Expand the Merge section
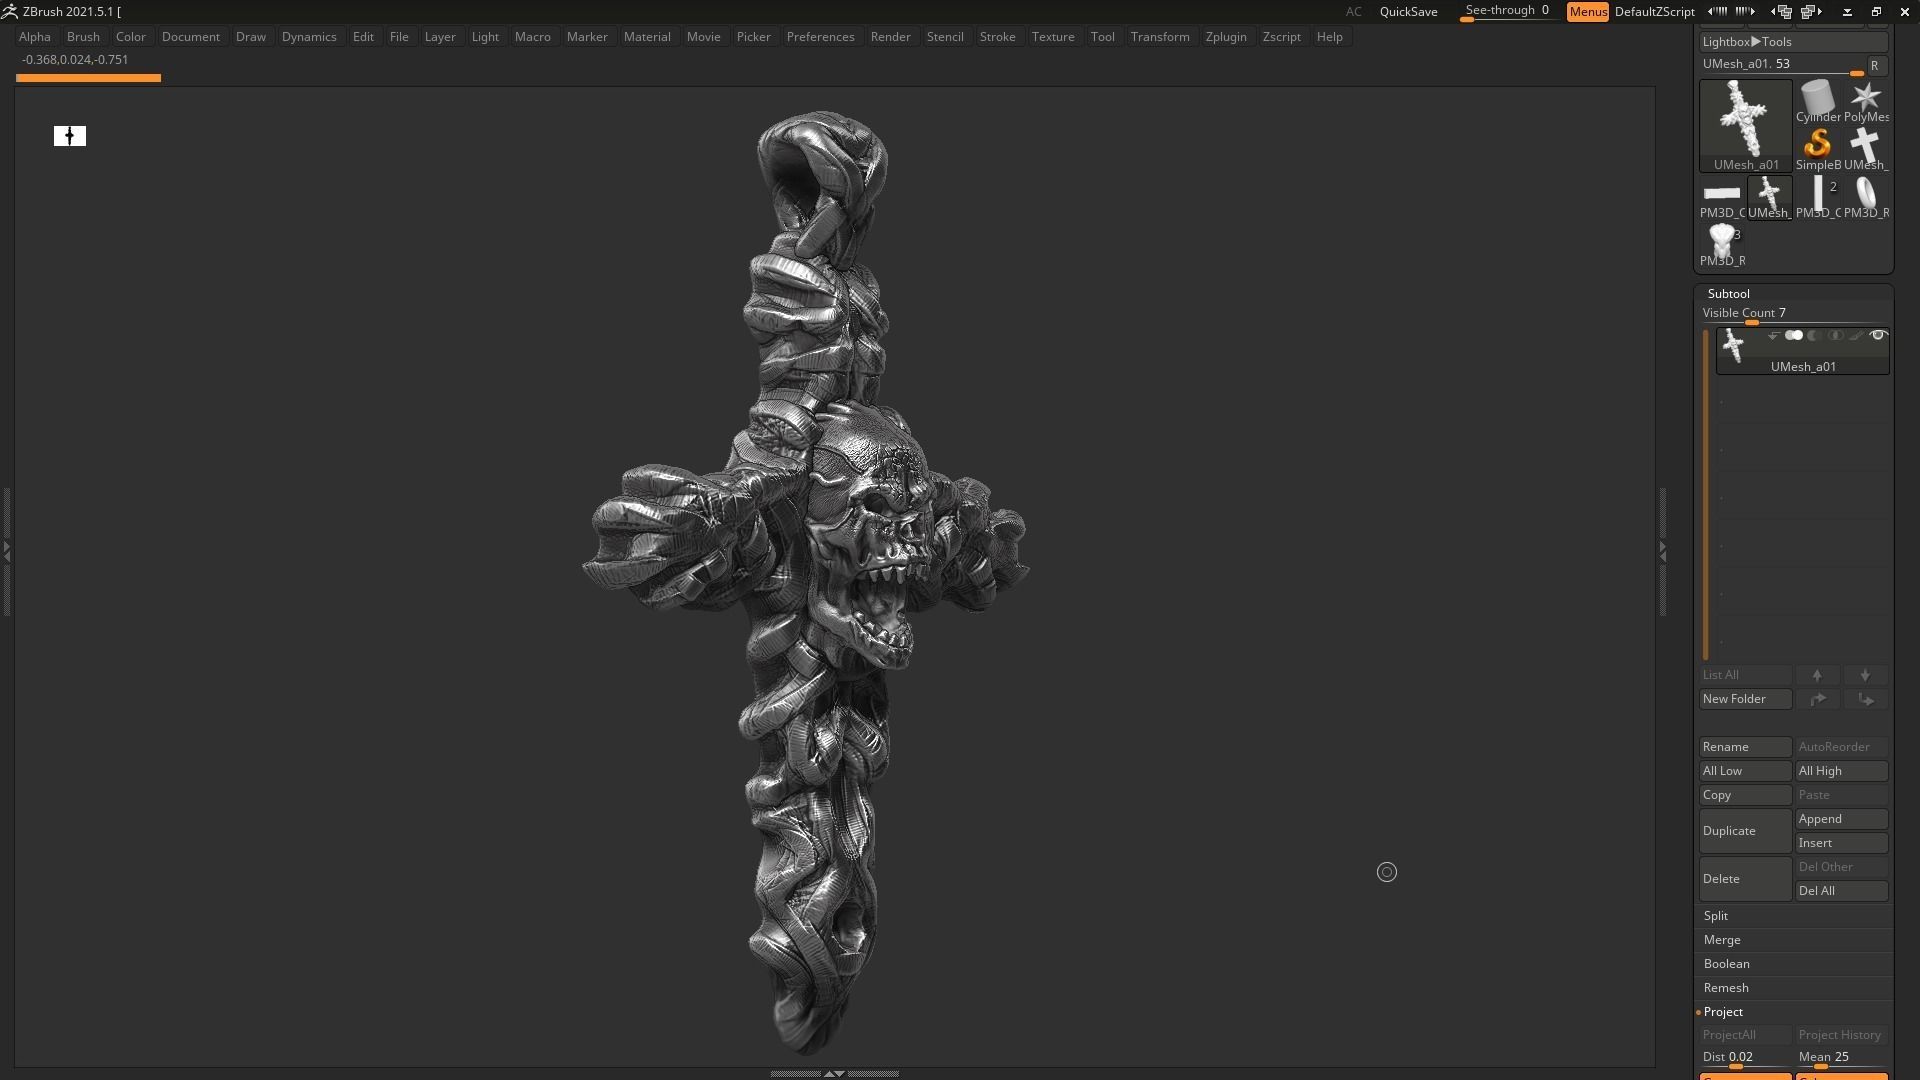Screen dimensions: 1920x1080 pyautogui.click(x=1722, y=940)
